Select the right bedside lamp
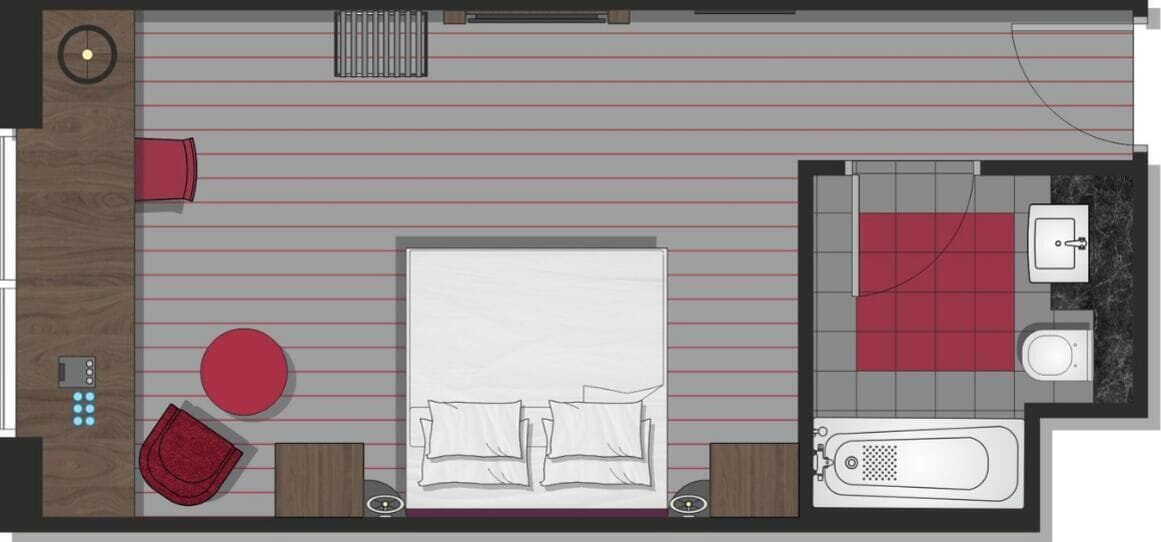This screenshot has height=542, width=1161. (x=689, y=504)
